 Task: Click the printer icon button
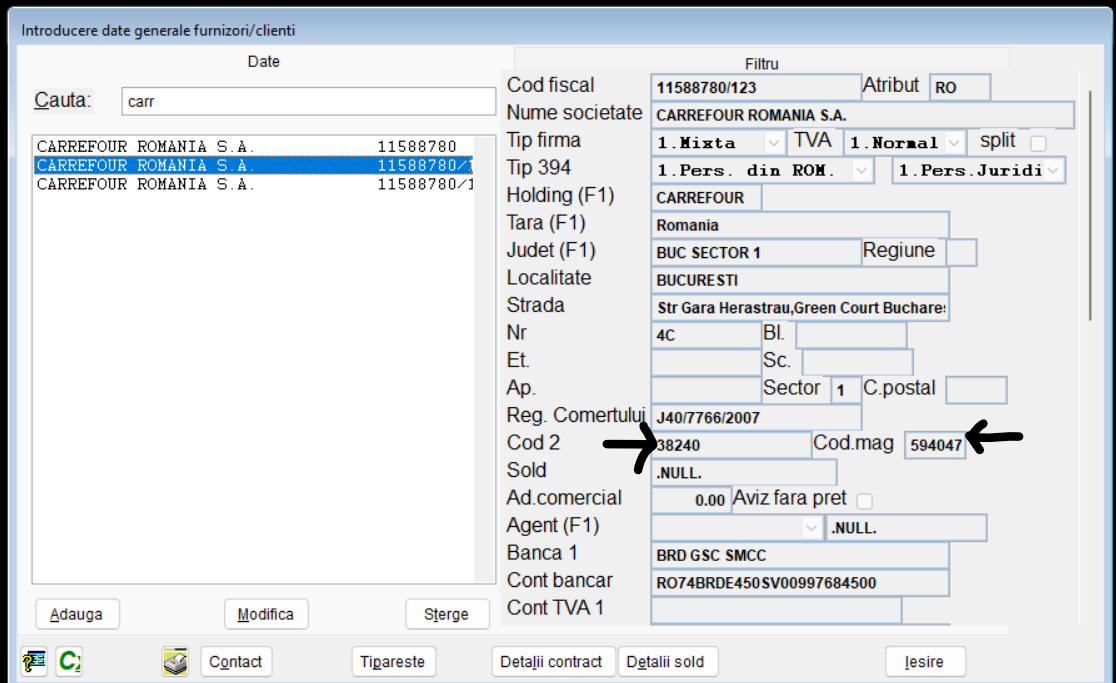175,662
